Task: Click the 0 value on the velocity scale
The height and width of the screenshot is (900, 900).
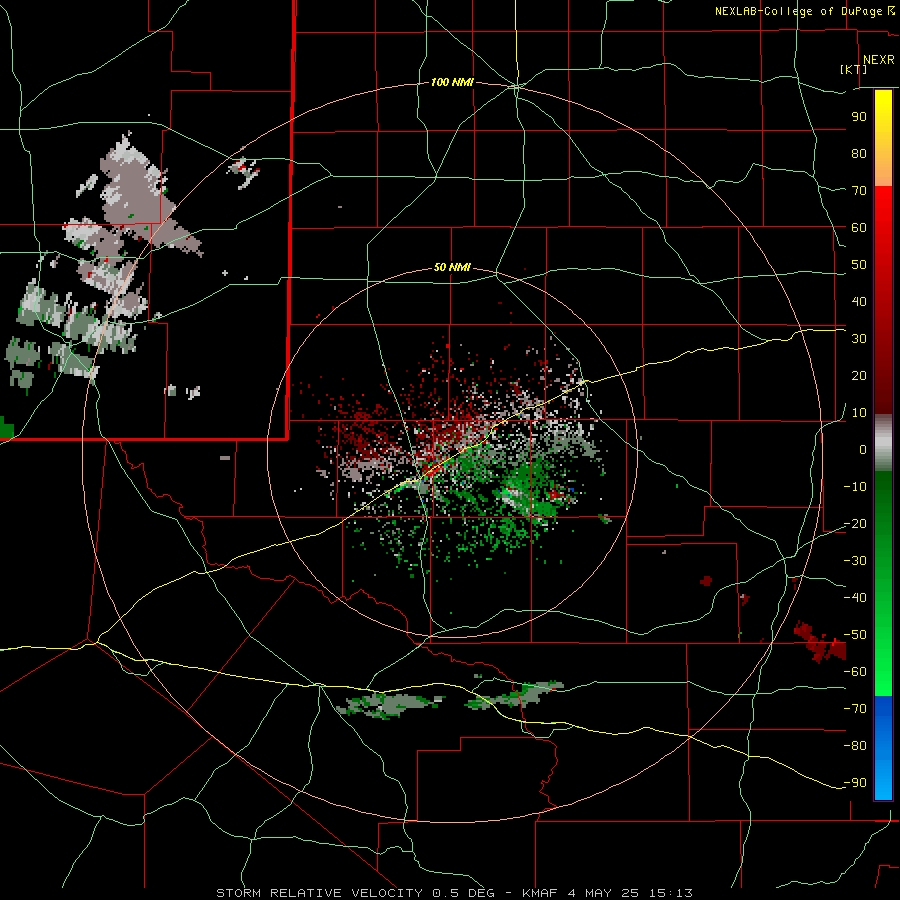Action: tap(863, 449)
